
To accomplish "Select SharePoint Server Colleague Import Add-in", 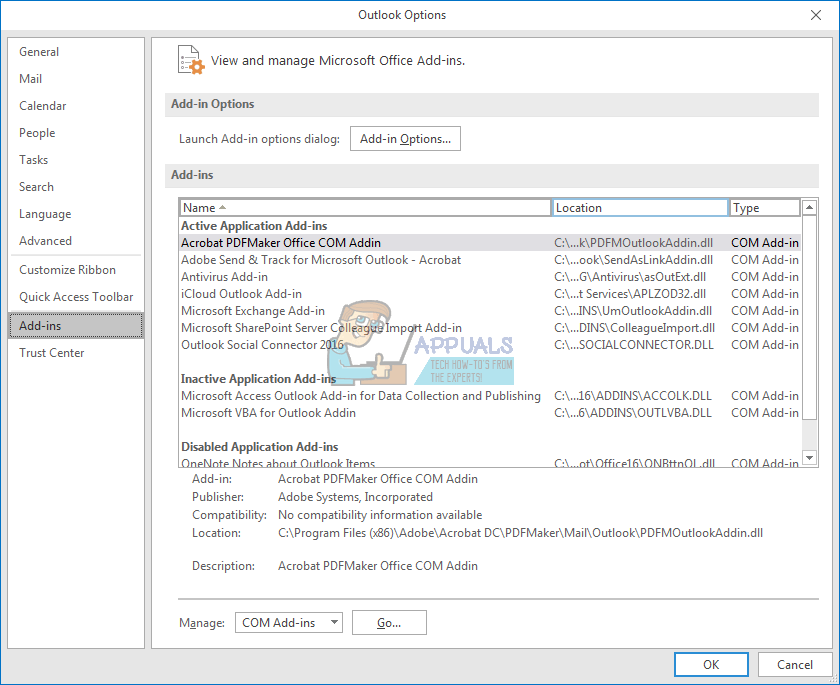I will click(x=490, y=328).
